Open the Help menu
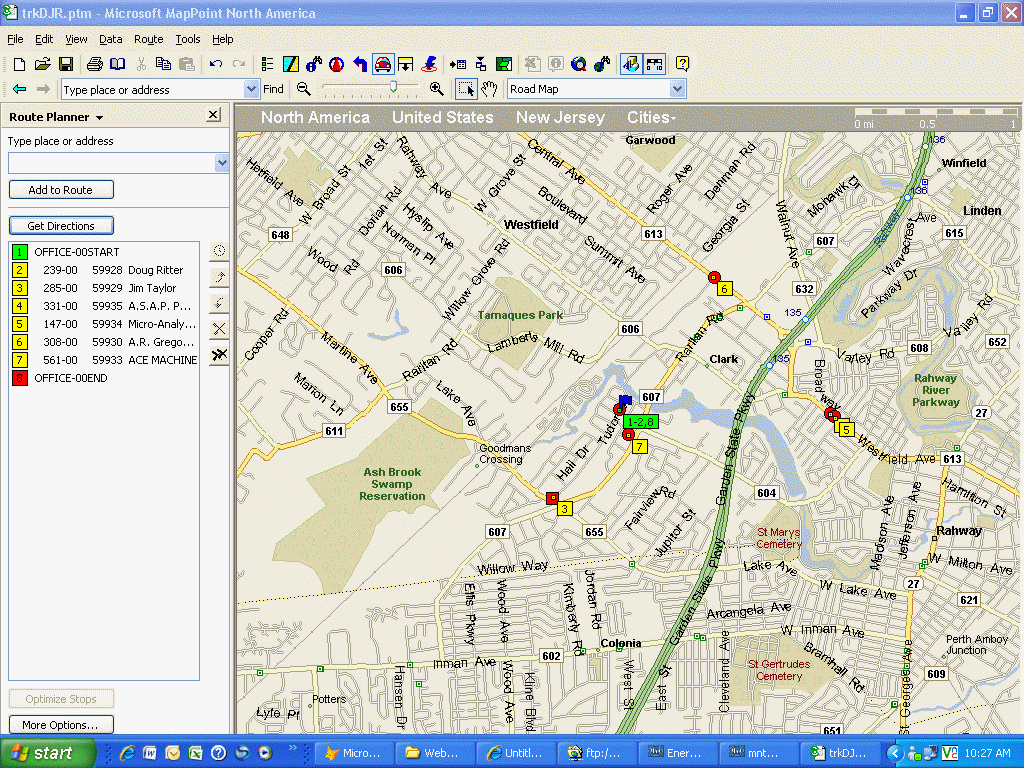1024x768 pixels. point(222,39)
